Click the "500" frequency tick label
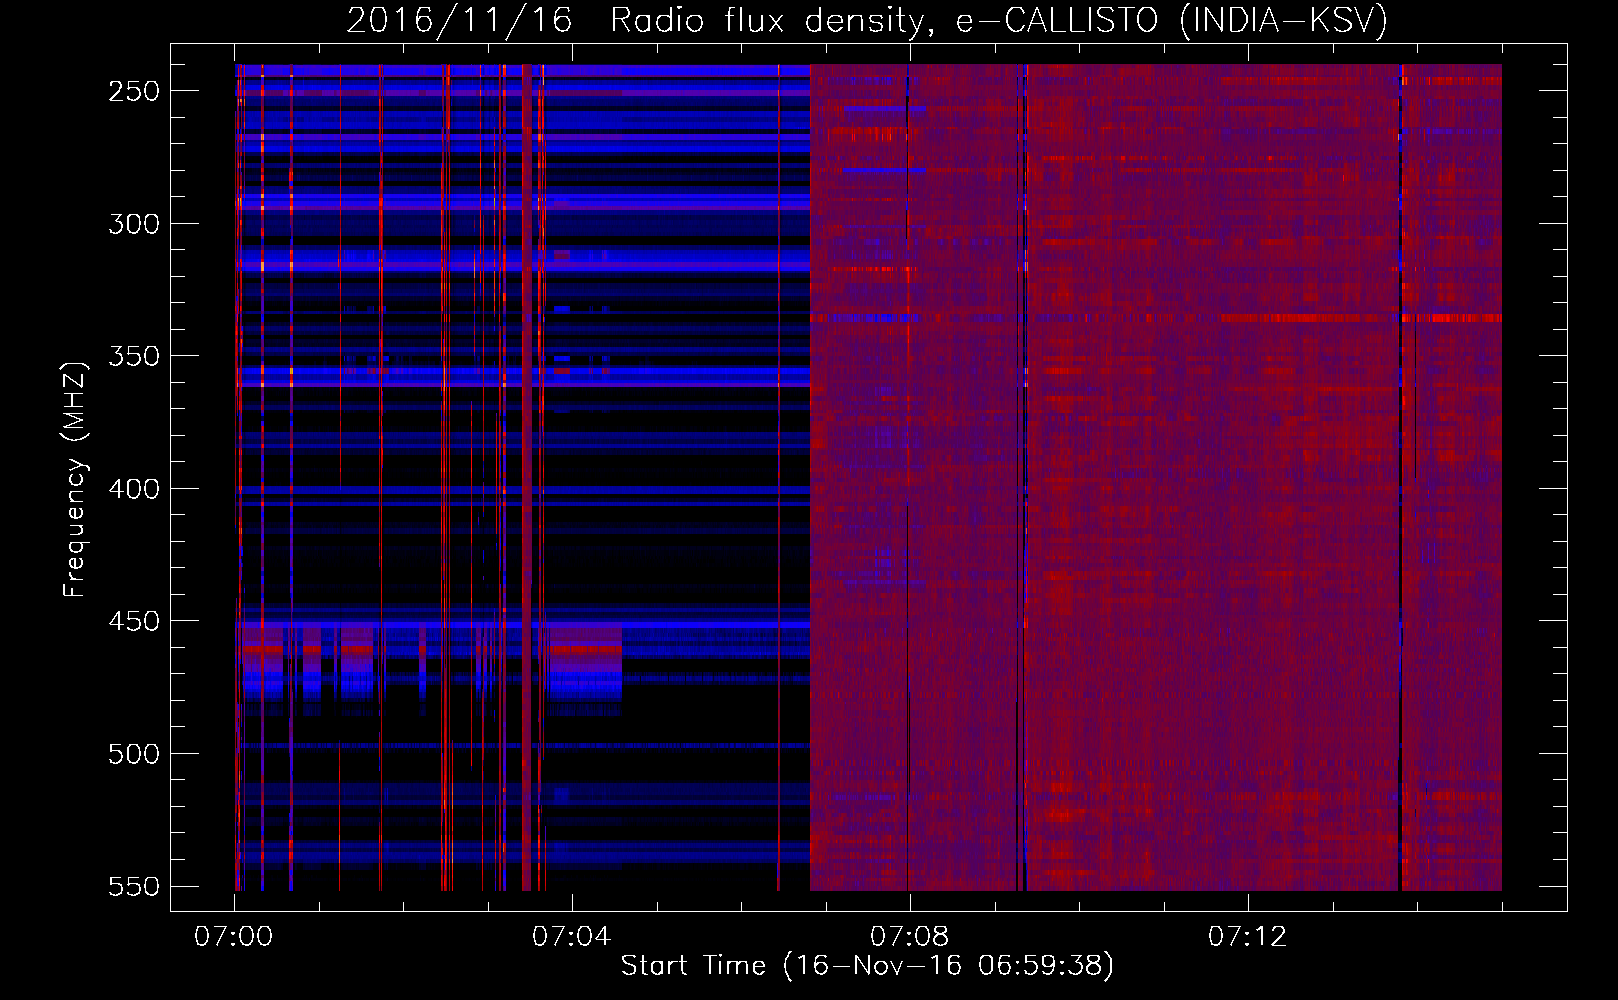Image resolution: width=1618 pixels, height=1000 pixels. (134, 754)
